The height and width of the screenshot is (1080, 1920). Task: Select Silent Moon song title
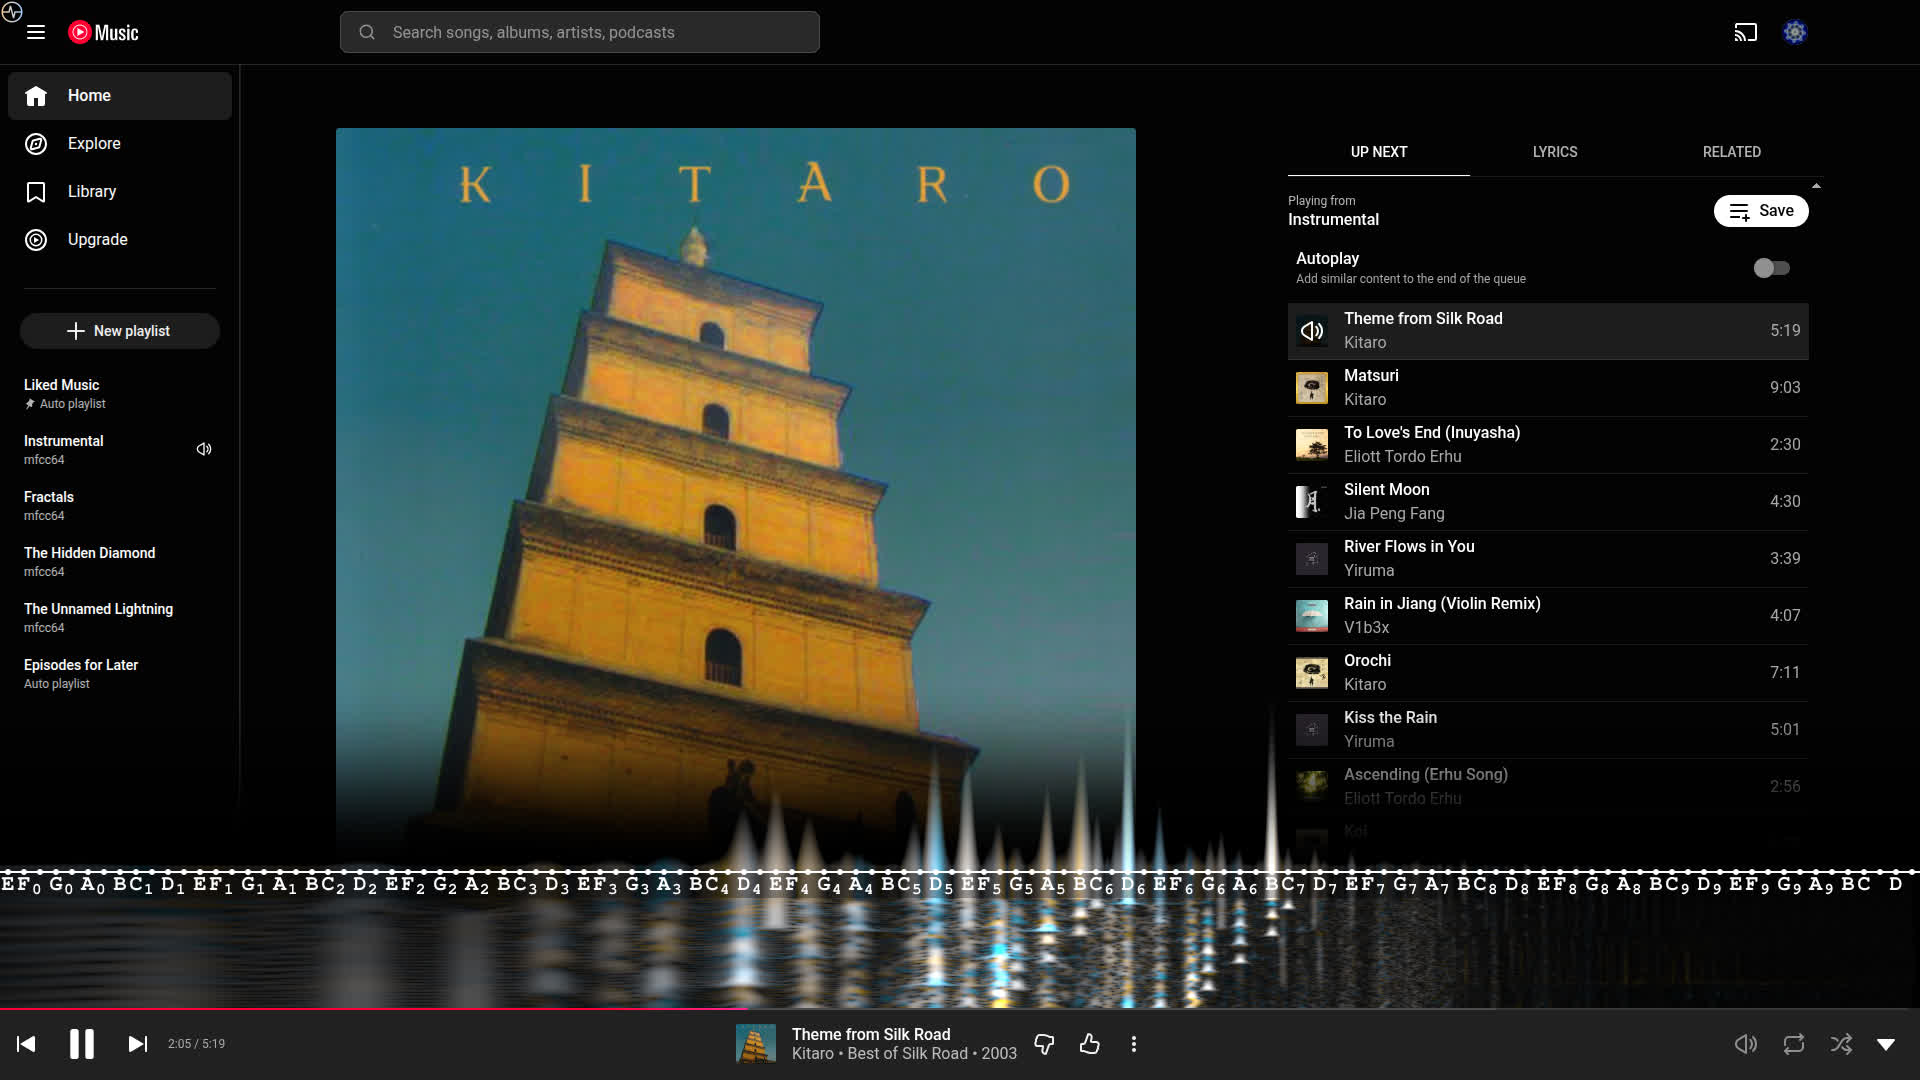pyautogui.click(x=1387, y=490)
